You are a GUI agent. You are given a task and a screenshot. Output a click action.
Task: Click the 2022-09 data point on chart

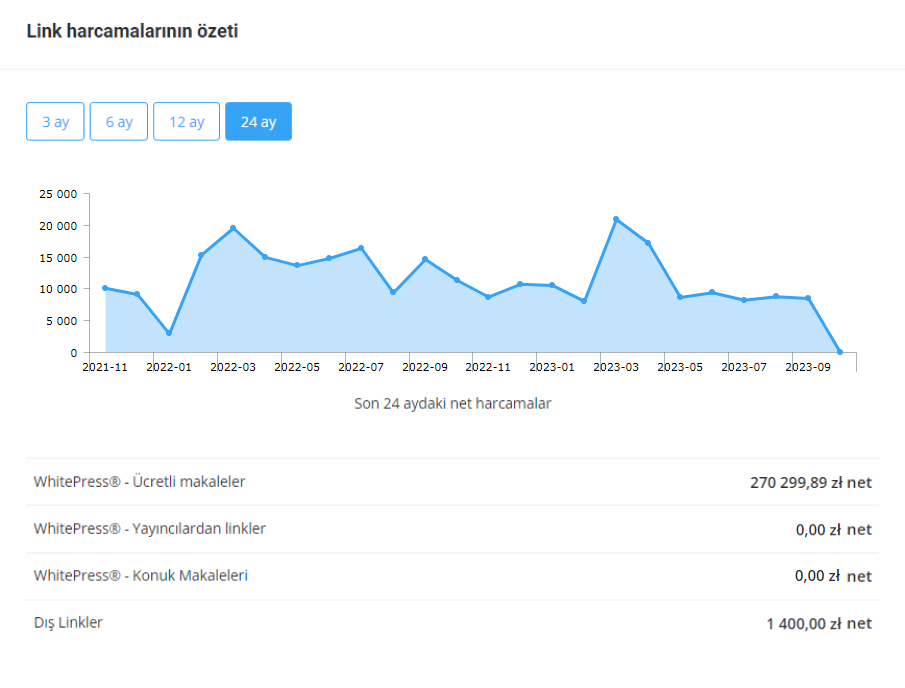coord(425,259)
